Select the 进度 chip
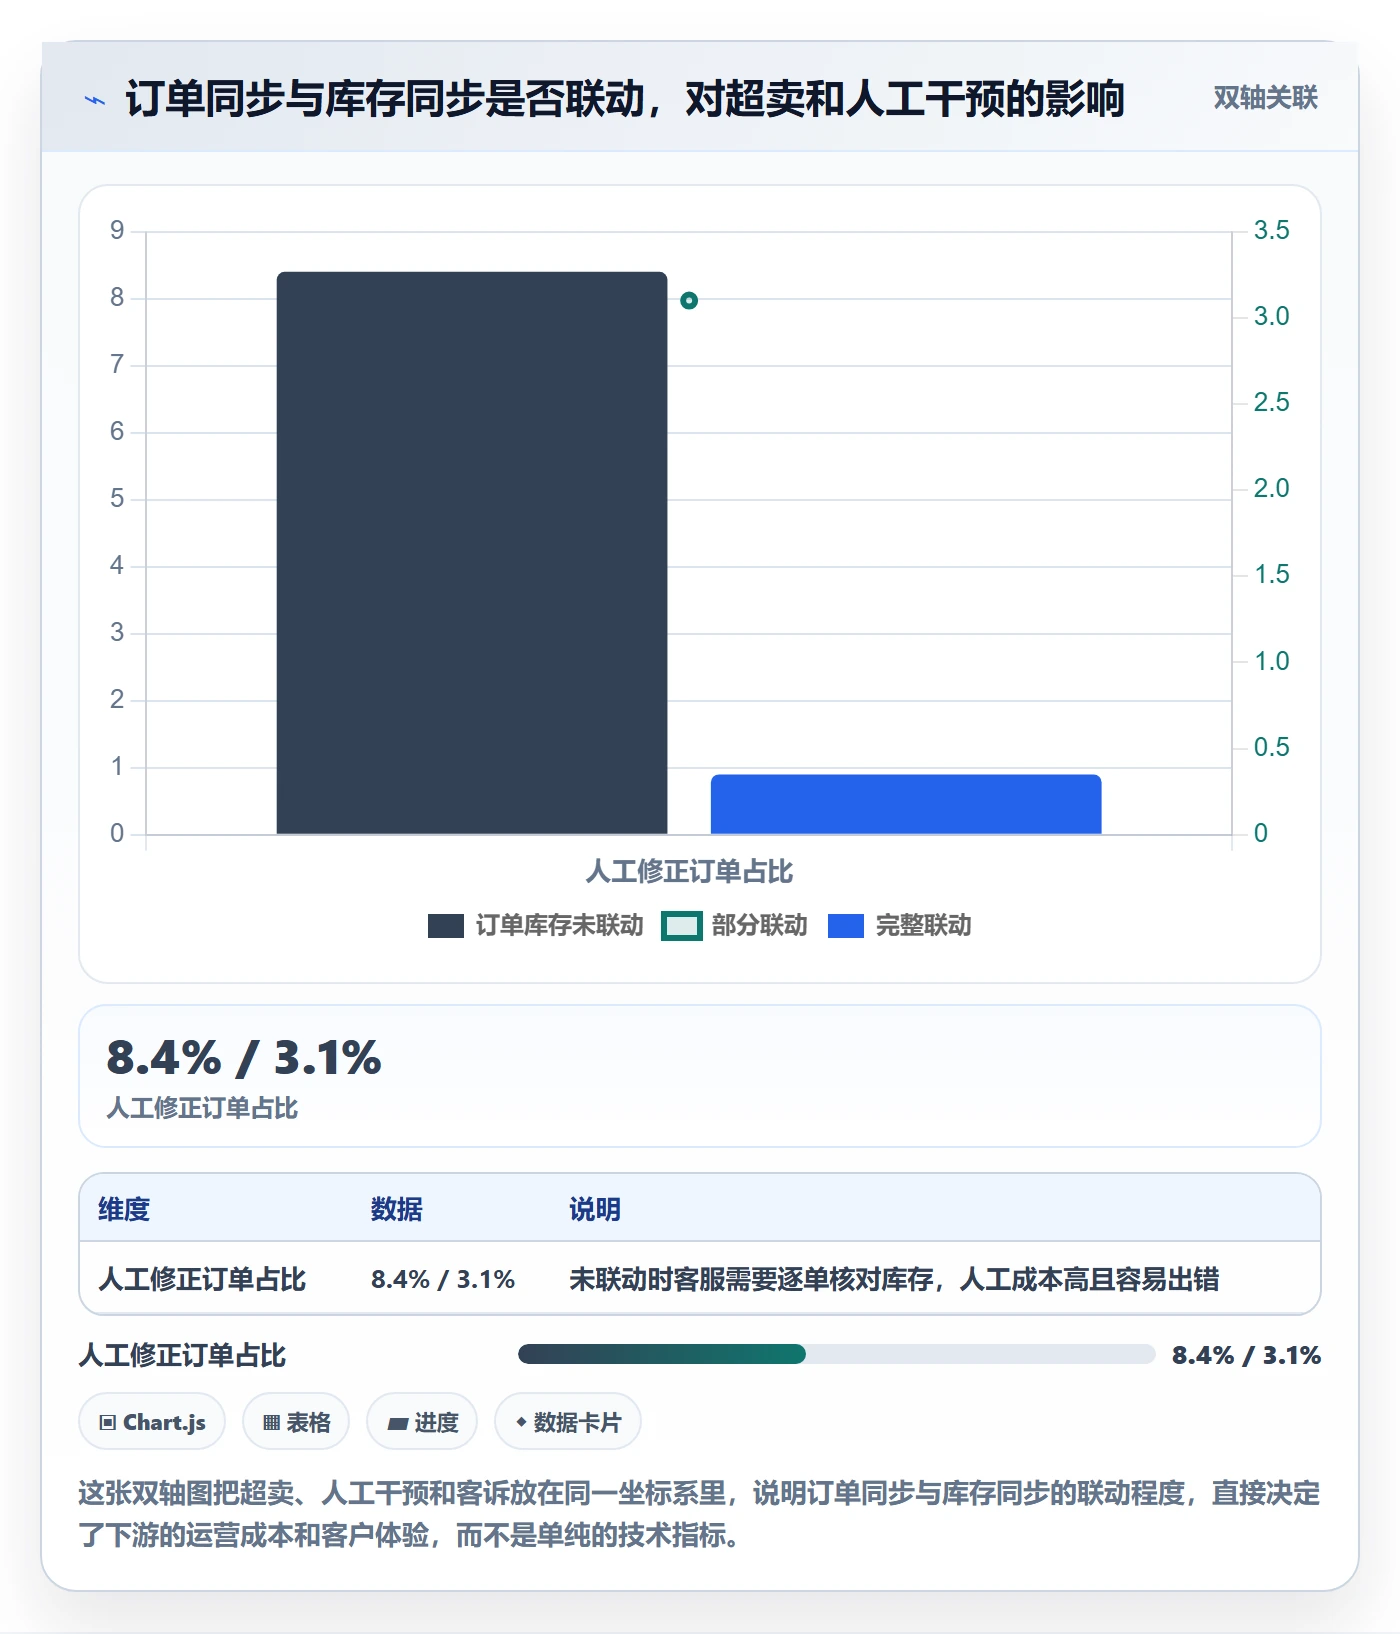The height and width of the screenshot is (1634, 1400). click(422, 1421)
